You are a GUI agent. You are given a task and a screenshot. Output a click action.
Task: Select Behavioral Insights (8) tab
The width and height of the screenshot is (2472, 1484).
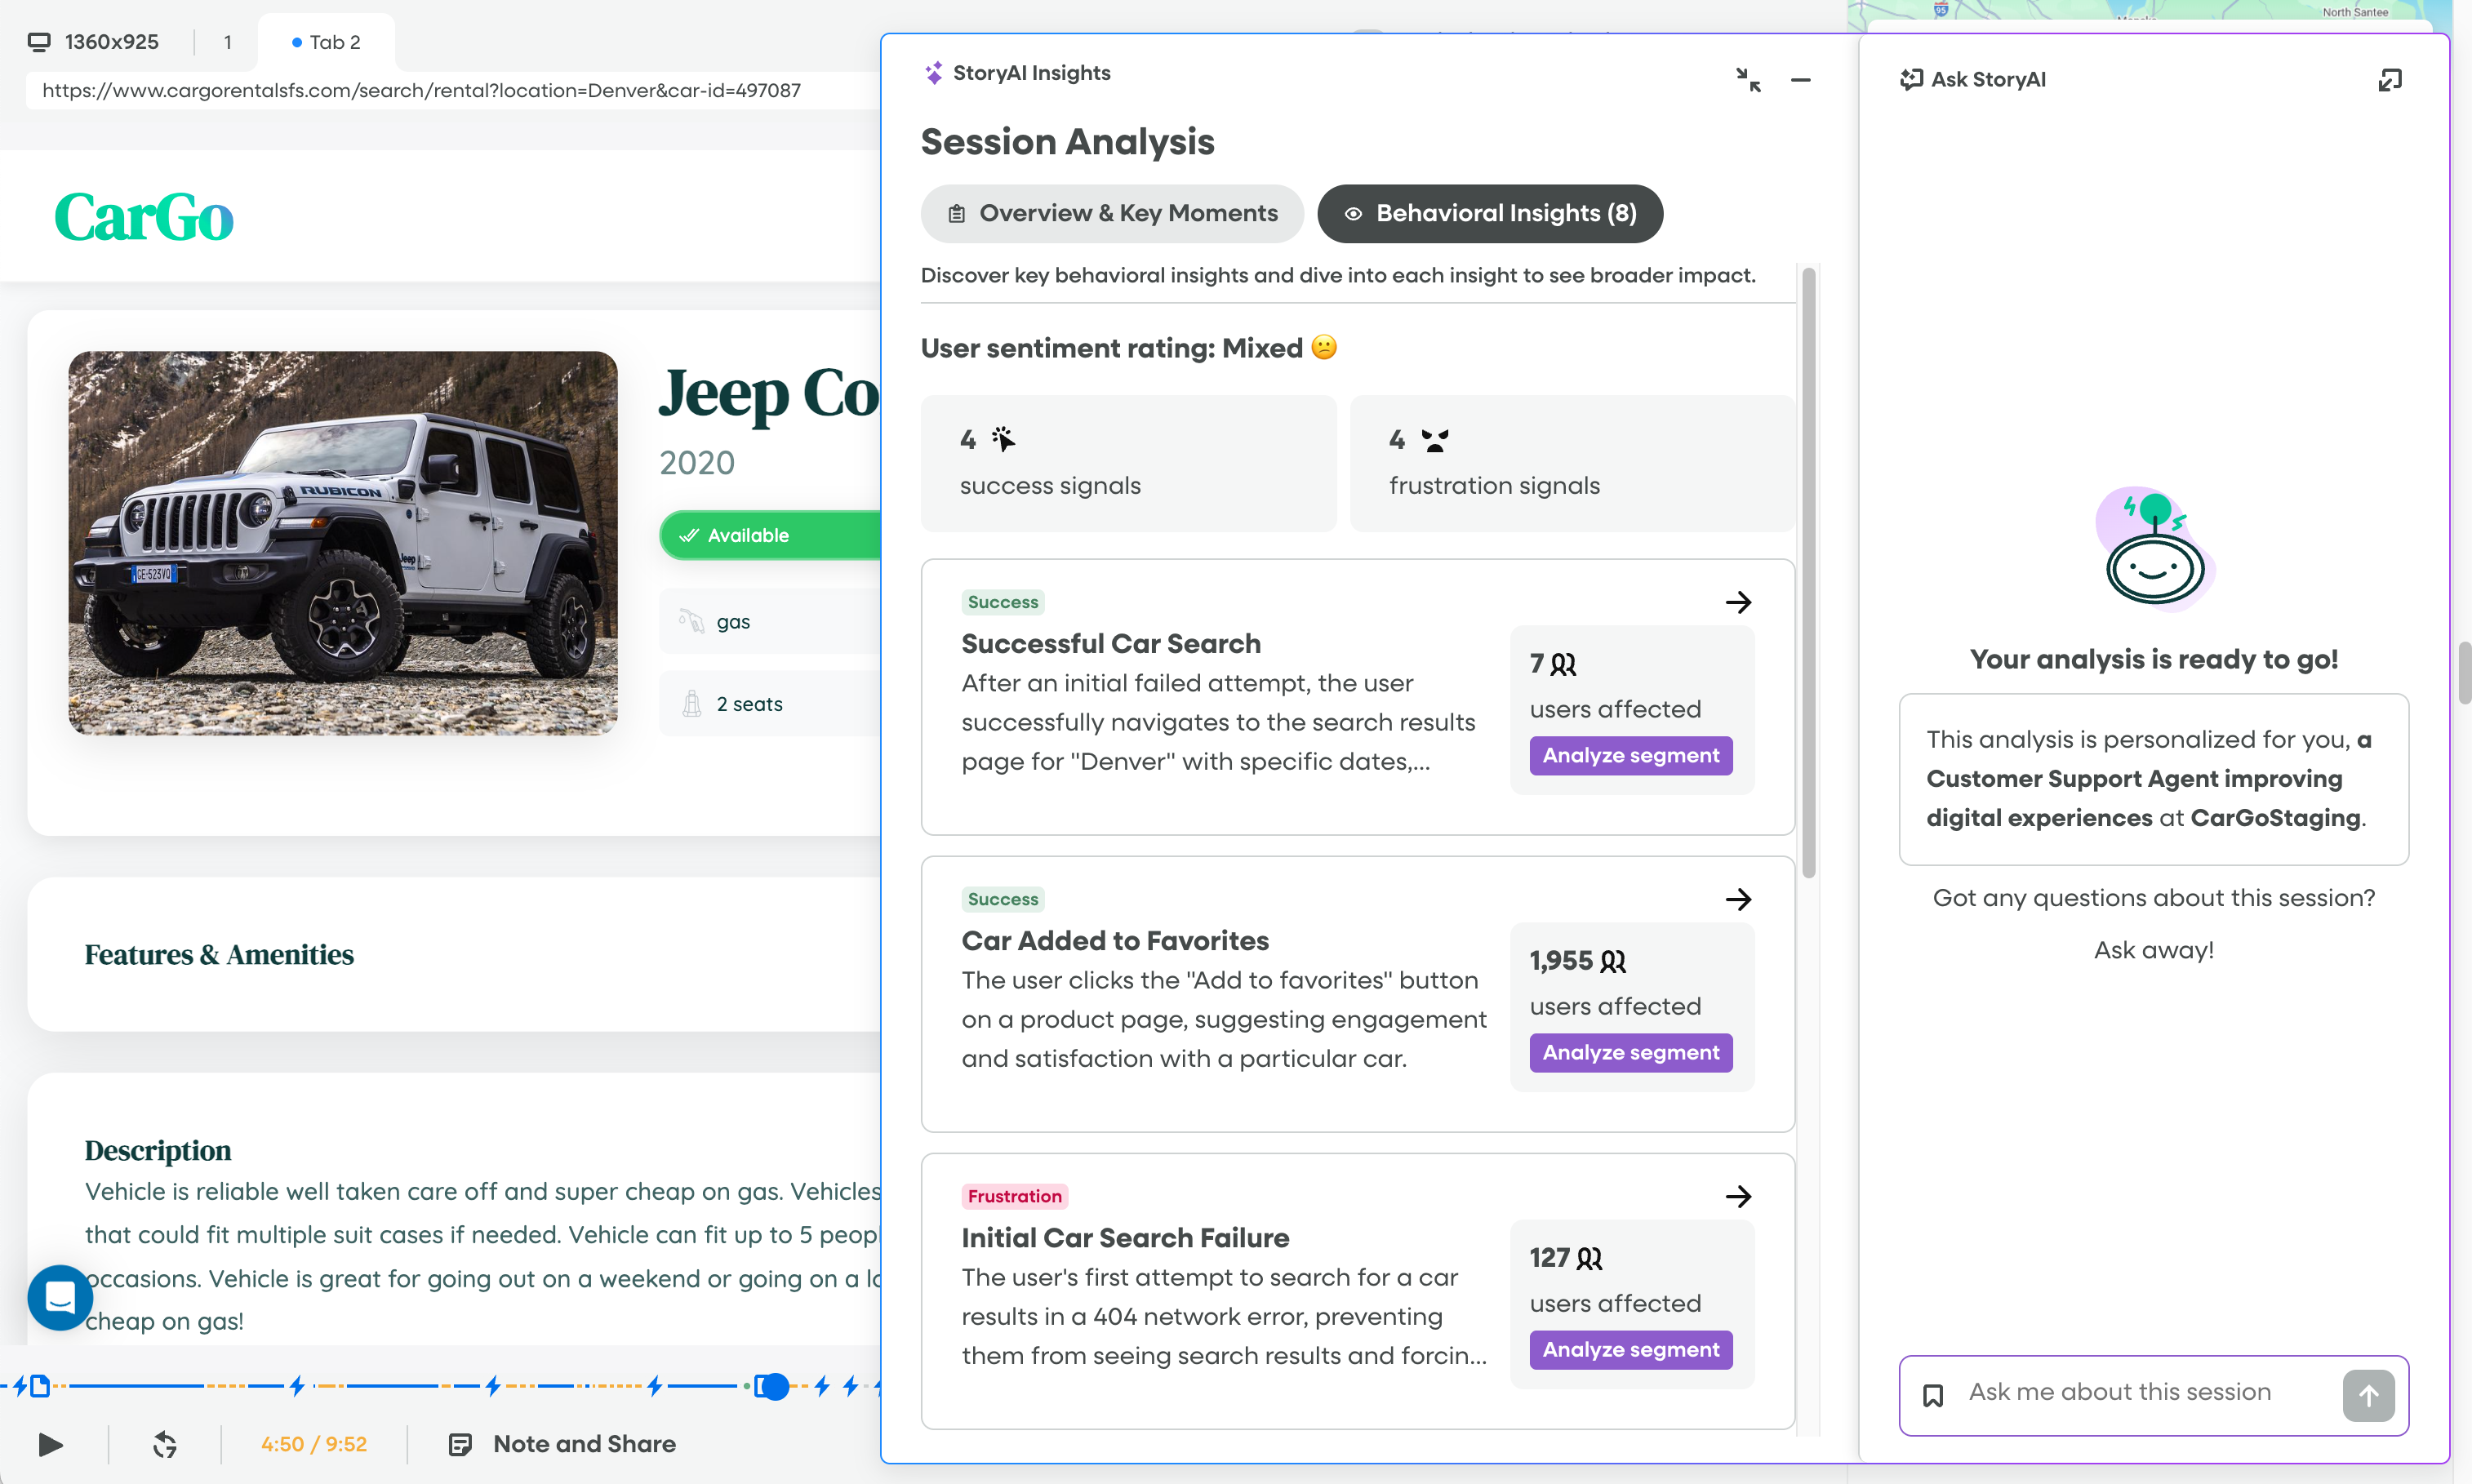[x=1489, y=213]
